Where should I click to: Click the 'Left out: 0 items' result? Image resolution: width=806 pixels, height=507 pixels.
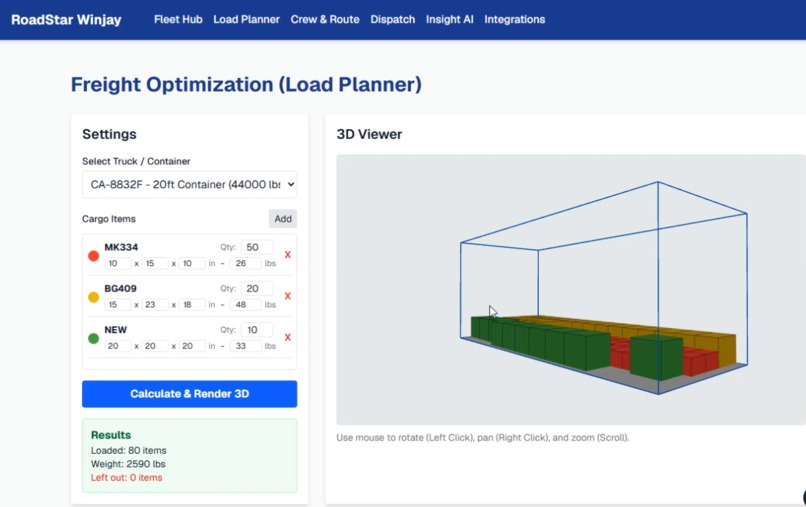(x=126, y=478)
